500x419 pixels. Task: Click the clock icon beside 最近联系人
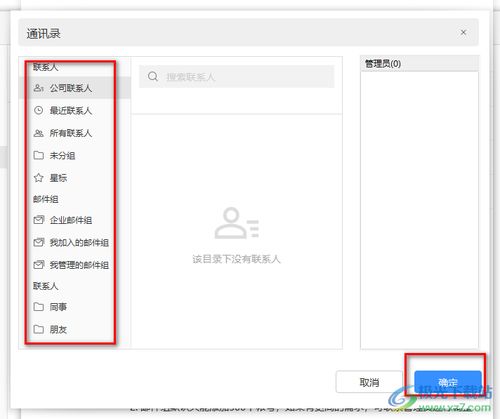[x=39, y=110]
